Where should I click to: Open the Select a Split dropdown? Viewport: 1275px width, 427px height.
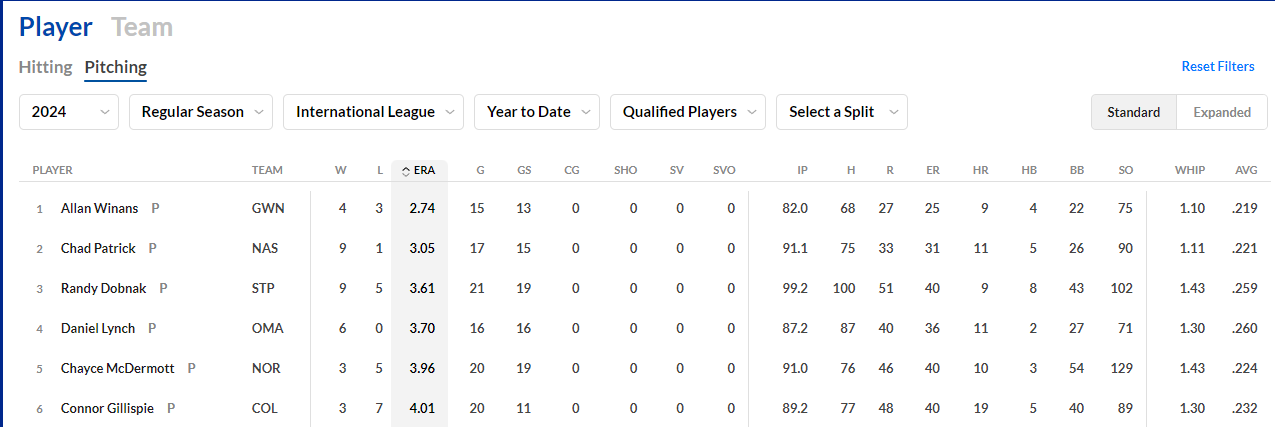tap(841, 112)
